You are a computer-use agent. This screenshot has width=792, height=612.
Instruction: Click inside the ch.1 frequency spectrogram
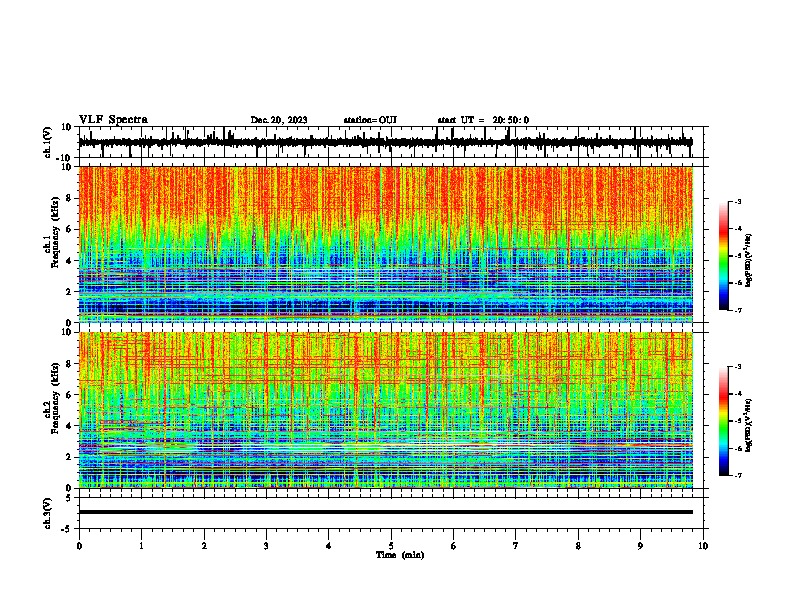coord(386,244)
